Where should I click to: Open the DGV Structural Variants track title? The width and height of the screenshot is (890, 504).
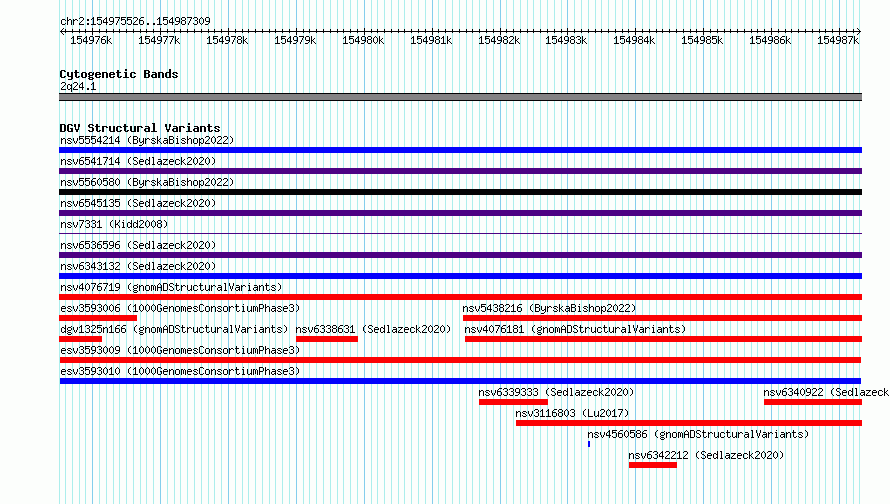tap(140, 128)
